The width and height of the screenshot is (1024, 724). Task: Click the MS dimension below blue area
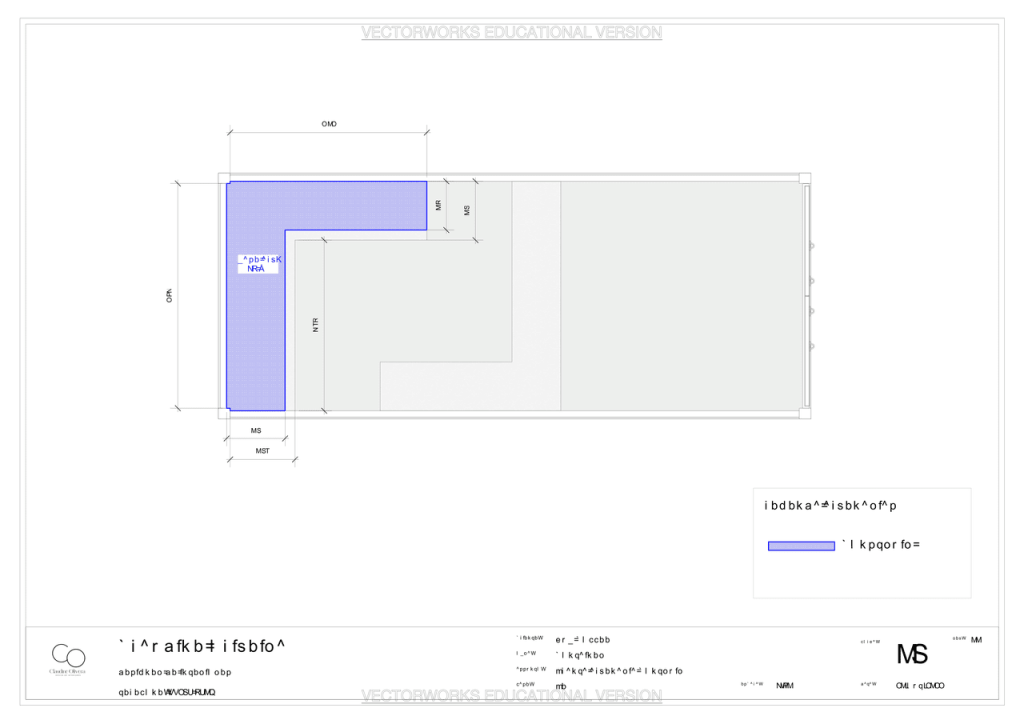coord(256,431)
